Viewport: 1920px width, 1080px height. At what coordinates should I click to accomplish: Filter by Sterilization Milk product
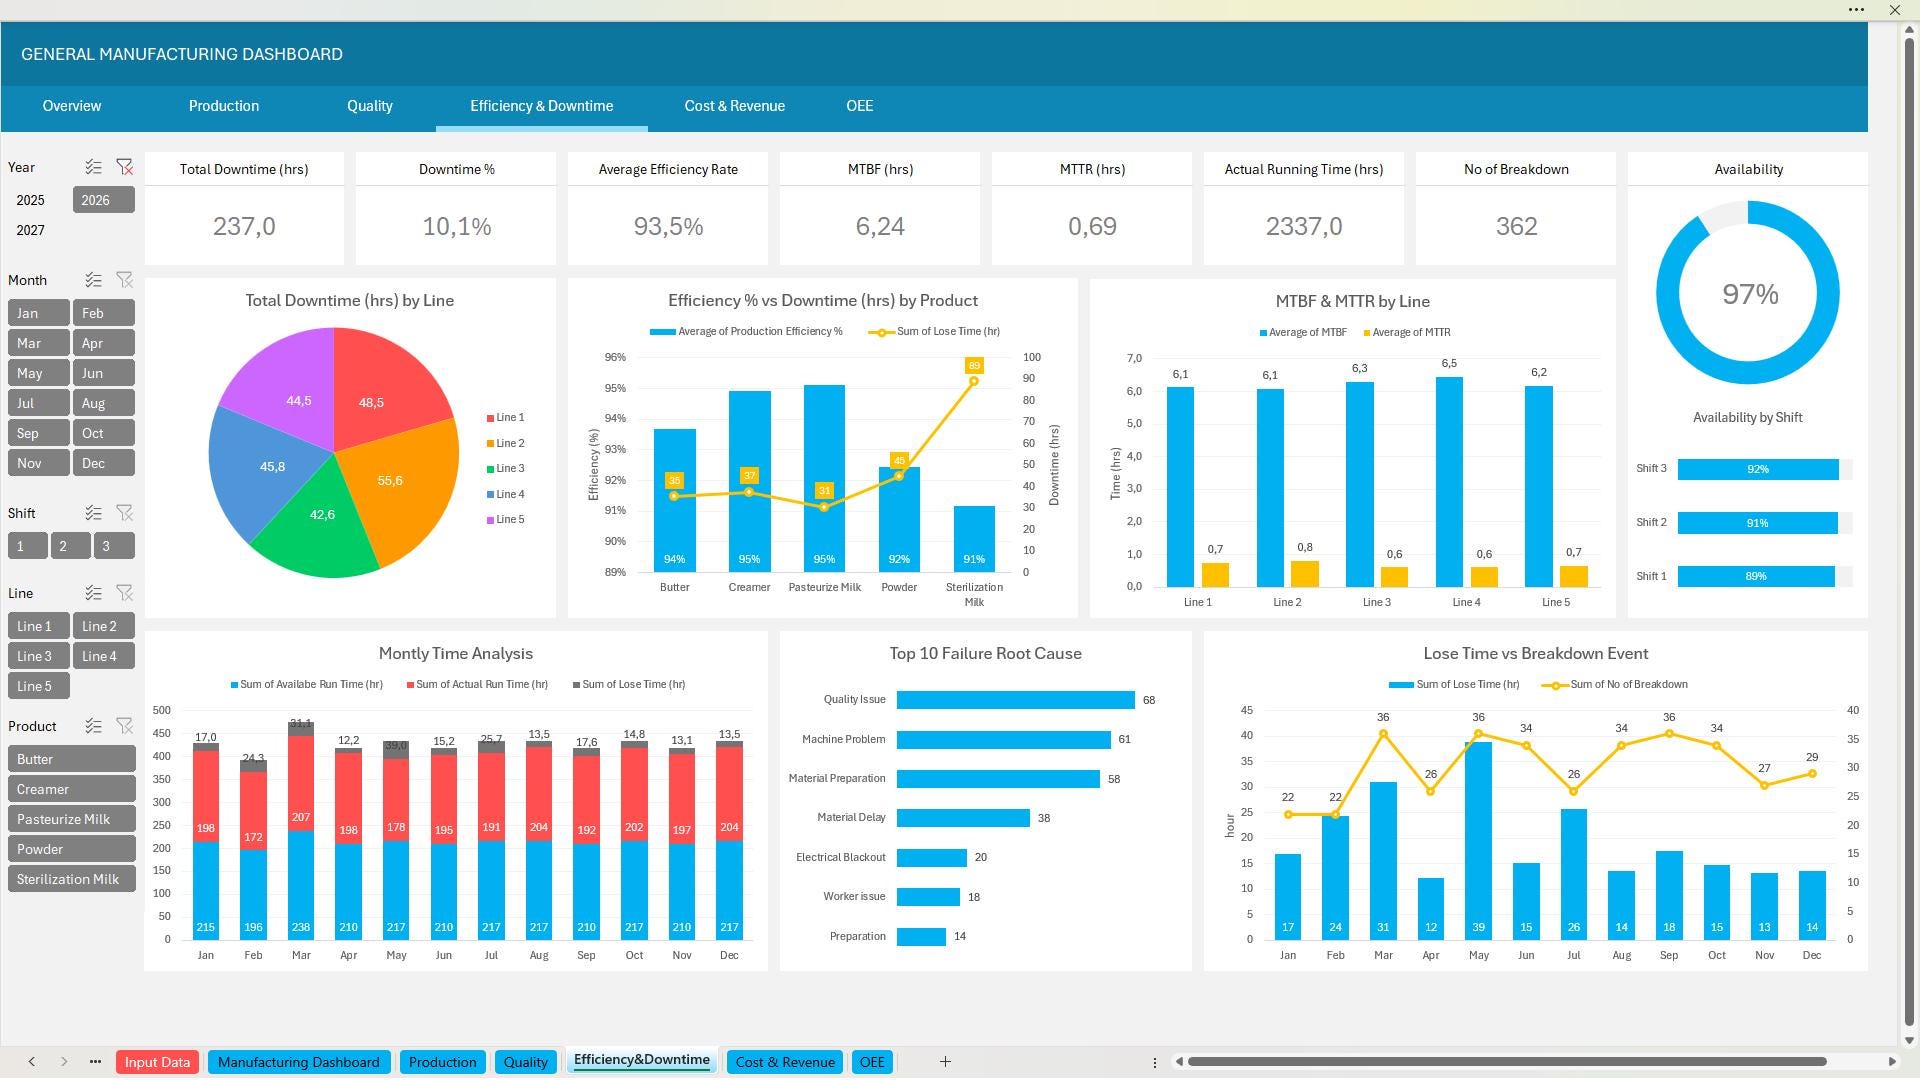tap(71, 879)
